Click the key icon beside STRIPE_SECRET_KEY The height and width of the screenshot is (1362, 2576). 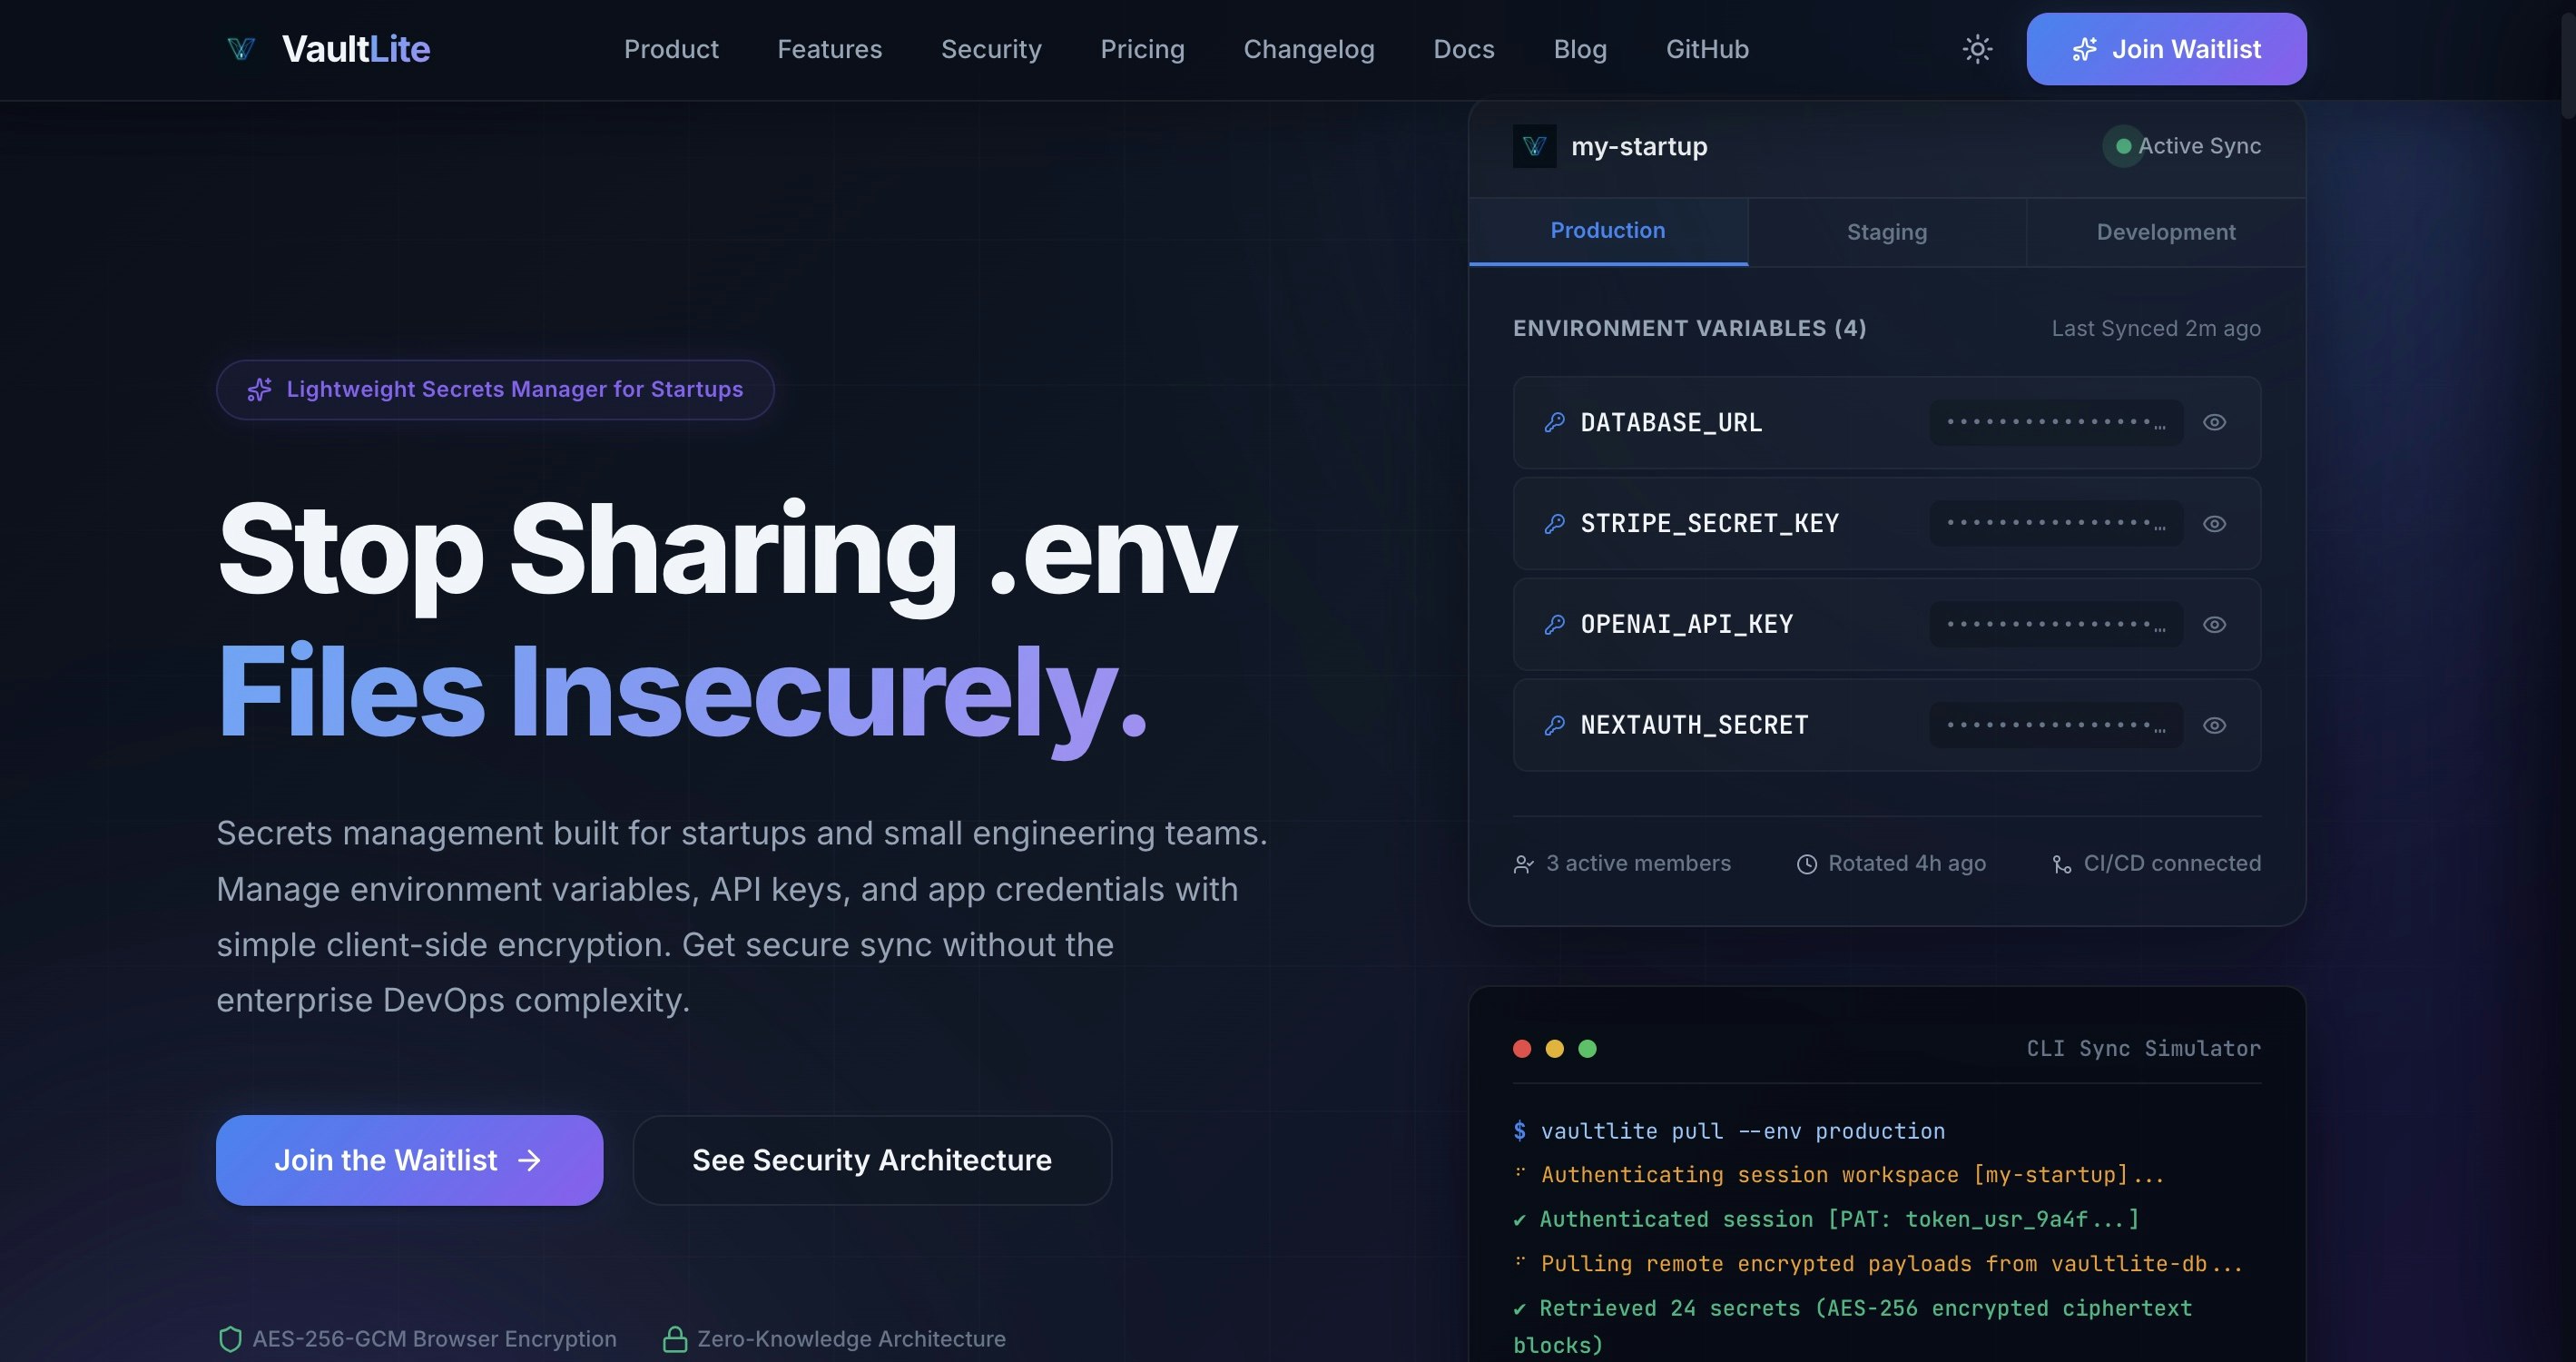[x=1554, y=523]
